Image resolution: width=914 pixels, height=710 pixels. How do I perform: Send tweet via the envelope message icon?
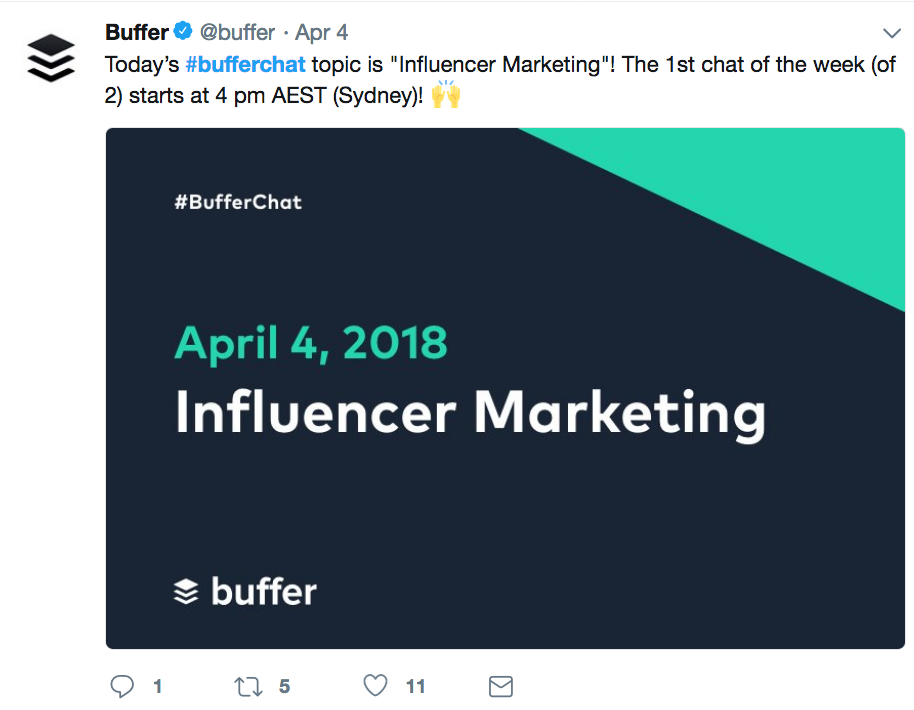click(500, 686)
